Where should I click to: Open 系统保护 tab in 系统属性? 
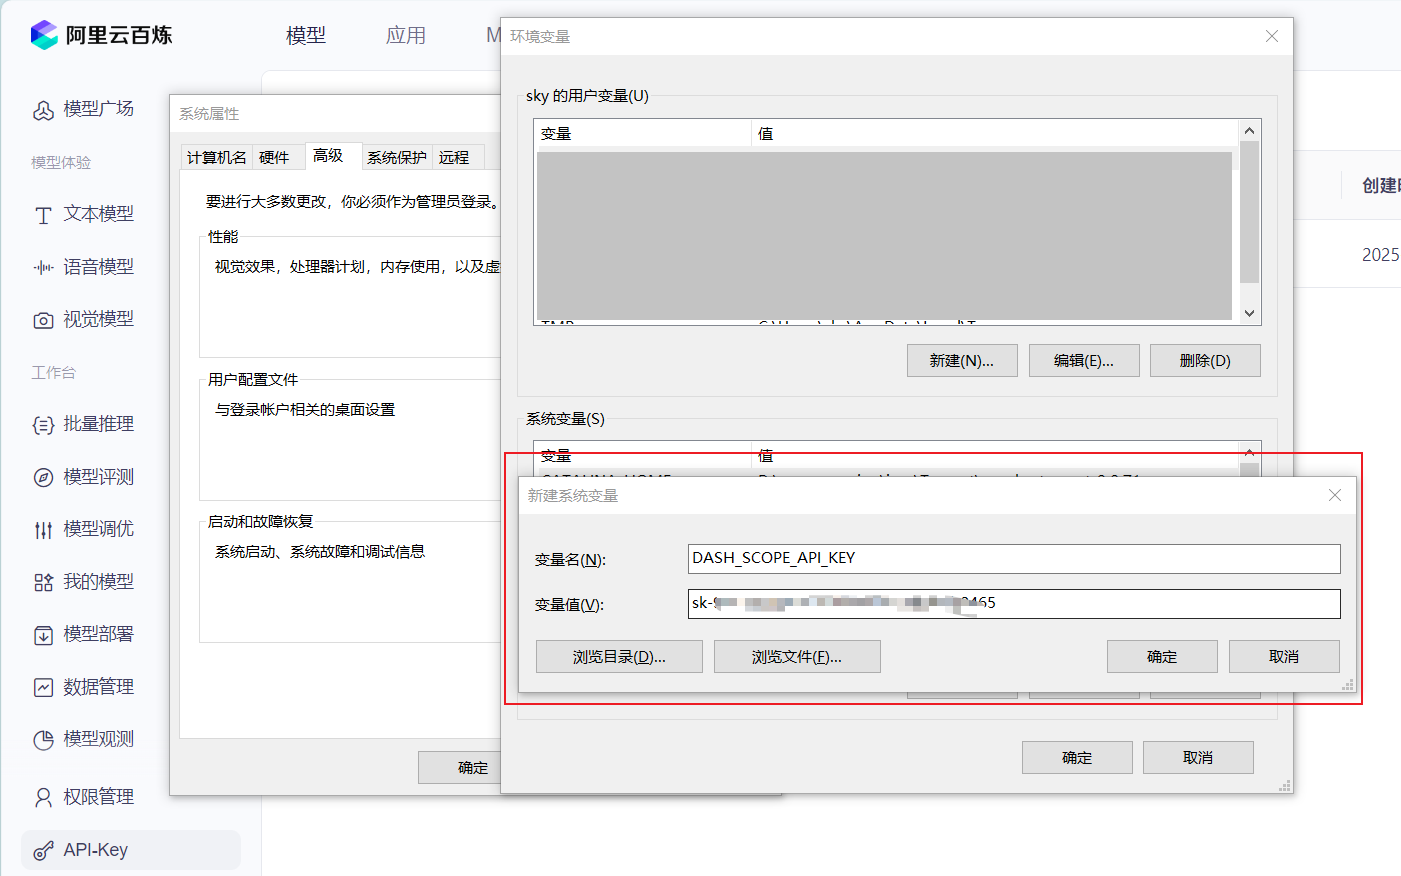(x=396, y=157)
